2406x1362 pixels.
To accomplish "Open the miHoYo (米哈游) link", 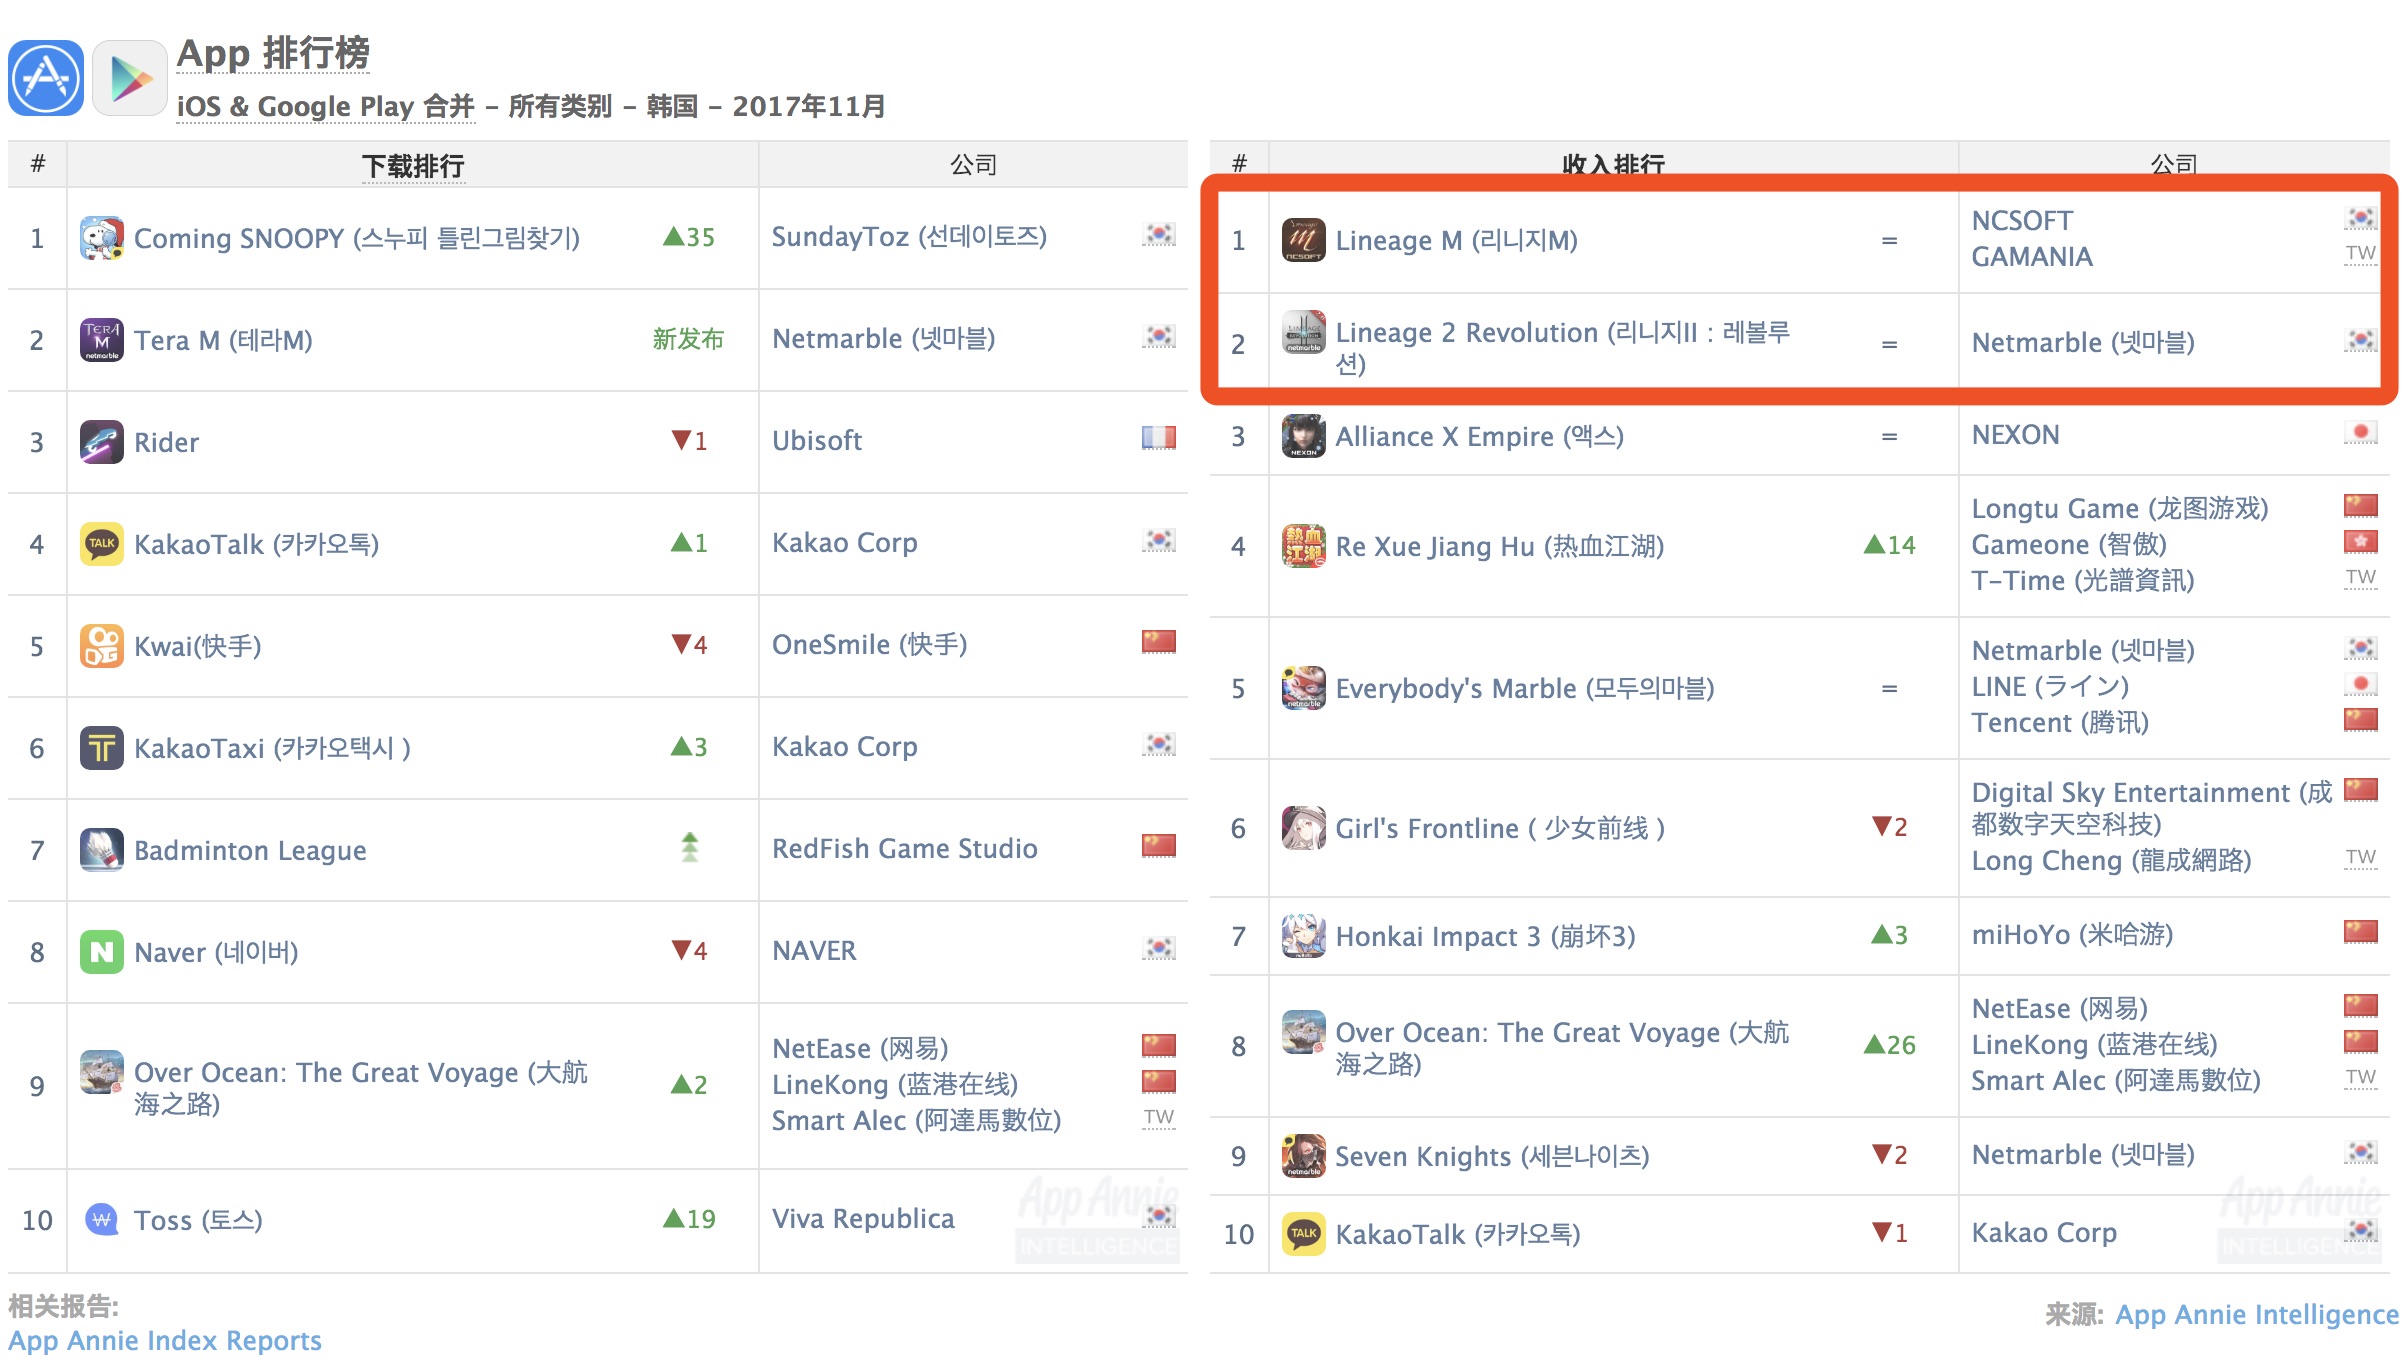I will click(x=2072, y=934).
